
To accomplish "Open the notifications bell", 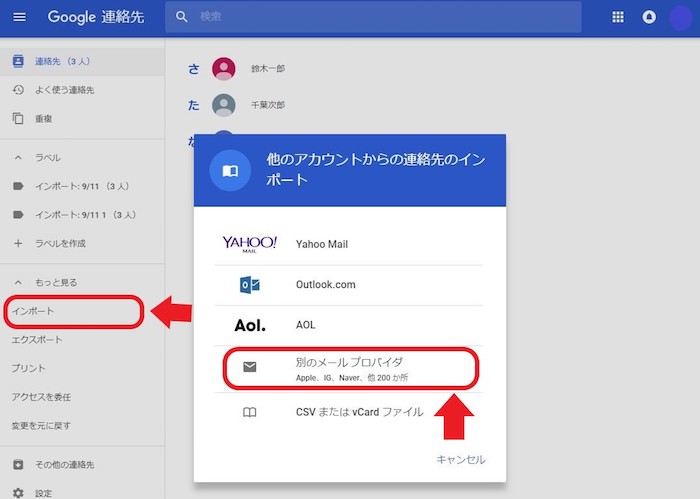I will [x=649, y=17].
